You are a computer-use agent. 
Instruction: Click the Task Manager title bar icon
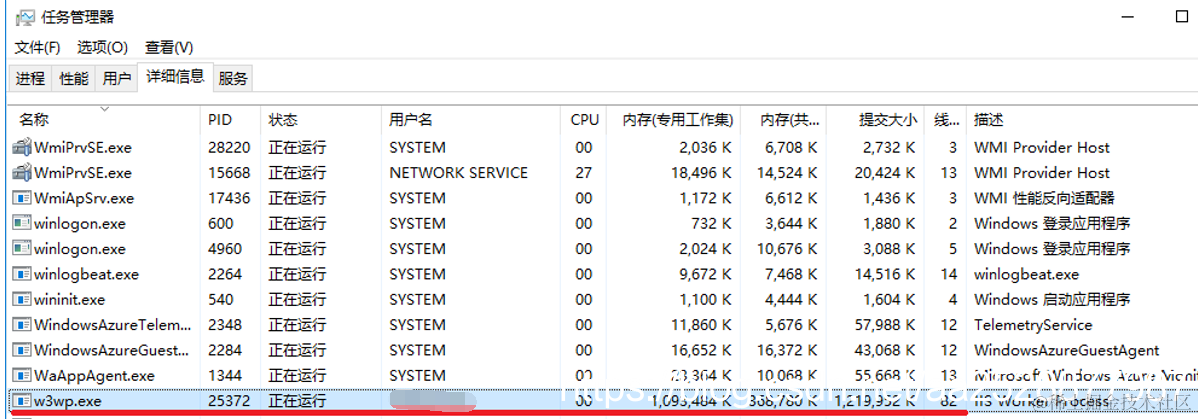(24, 16)
